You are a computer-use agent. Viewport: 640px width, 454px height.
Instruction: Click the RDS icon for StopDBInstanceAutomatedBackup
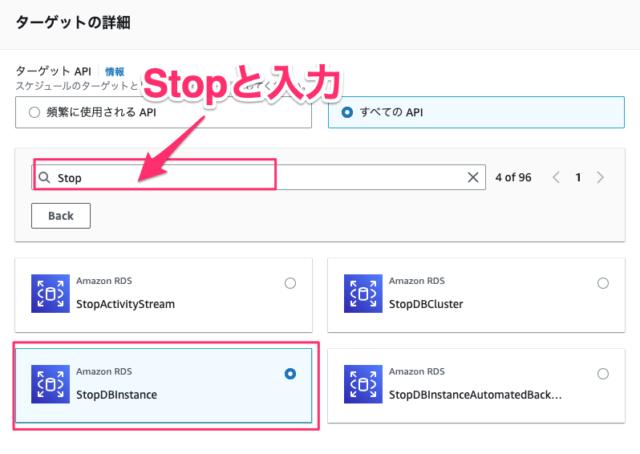pos(363,385)
